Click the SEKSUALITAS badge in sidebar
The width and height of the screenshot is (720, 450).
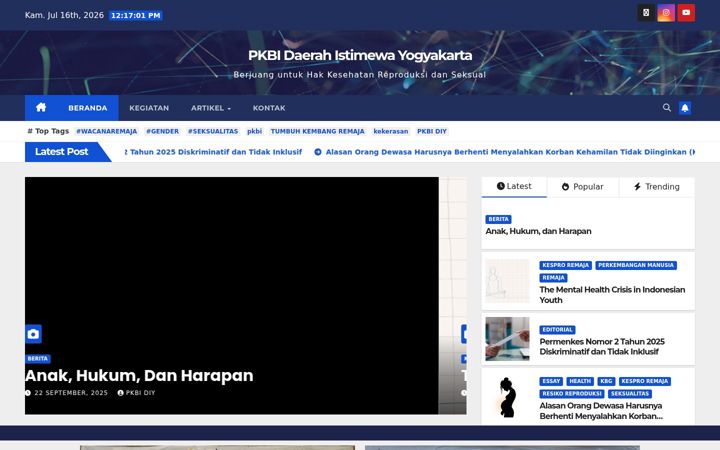click(x=630, y=394)
